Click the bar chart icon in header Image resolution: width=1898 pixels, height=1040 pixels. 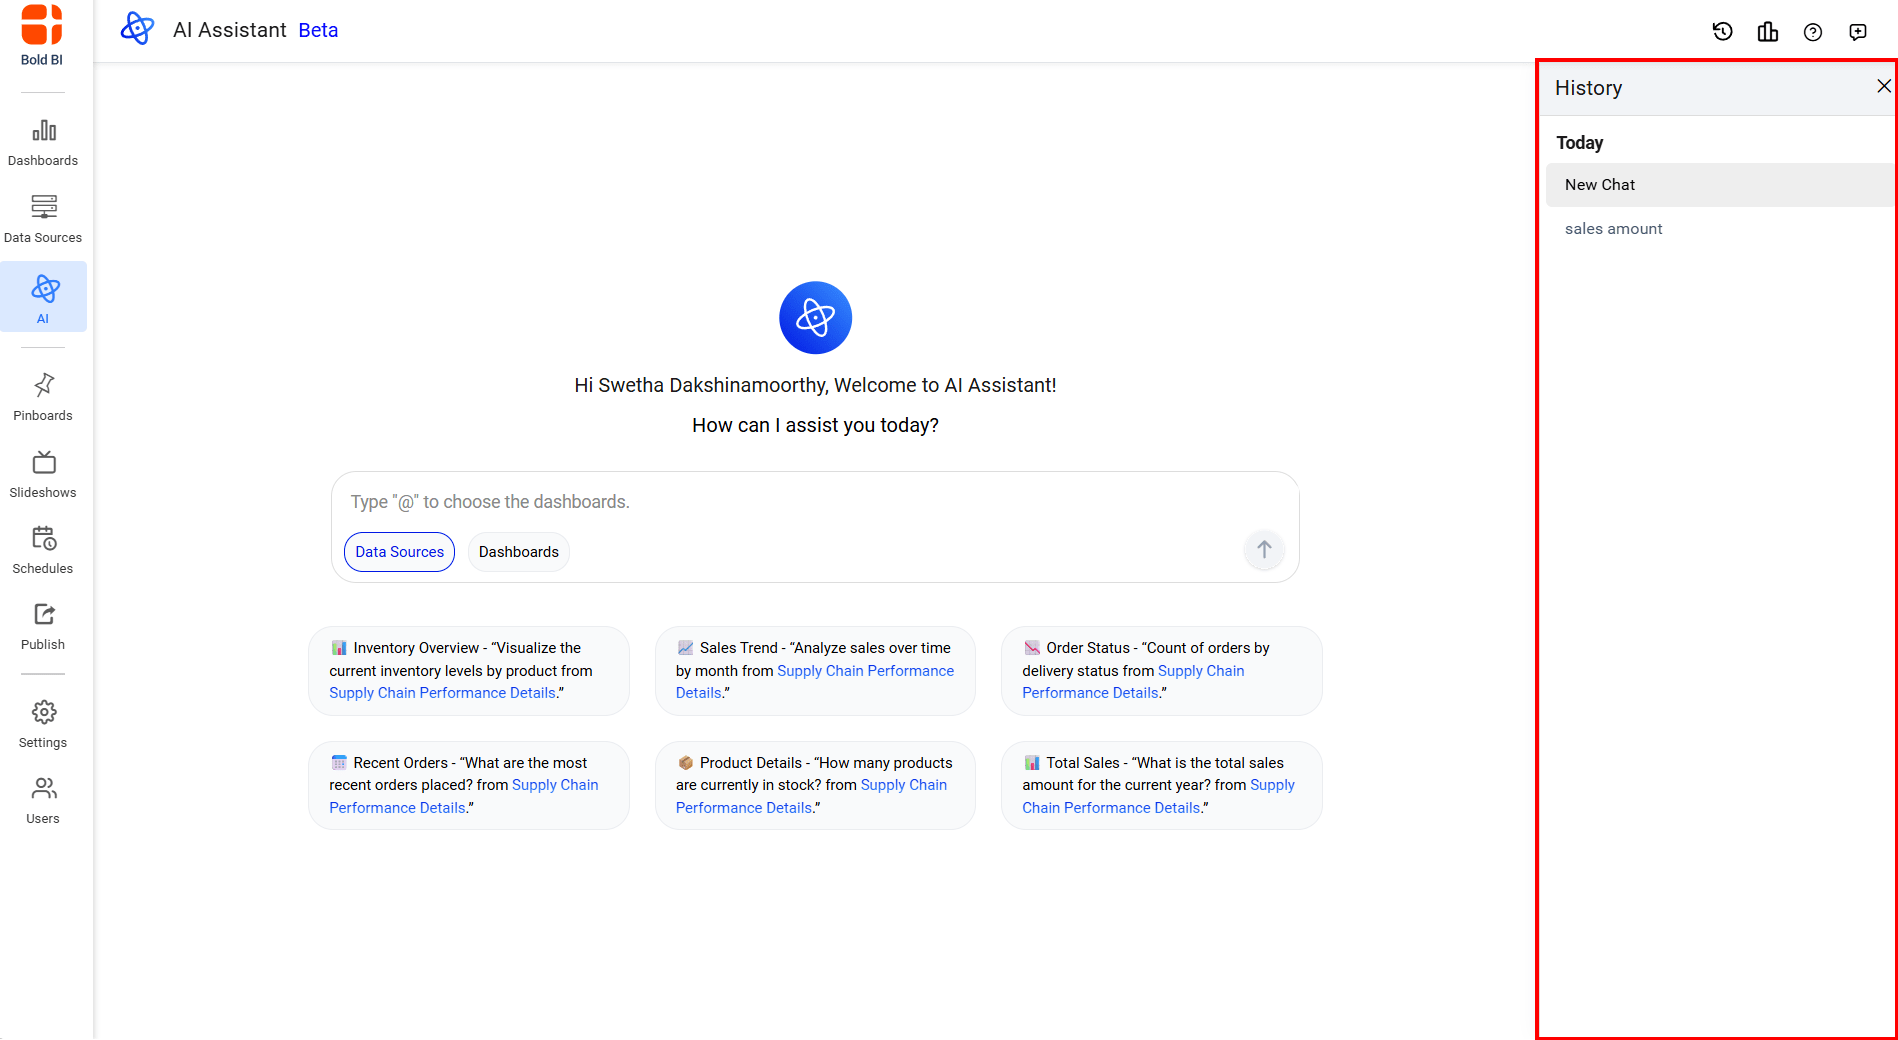pos(1767,32)
